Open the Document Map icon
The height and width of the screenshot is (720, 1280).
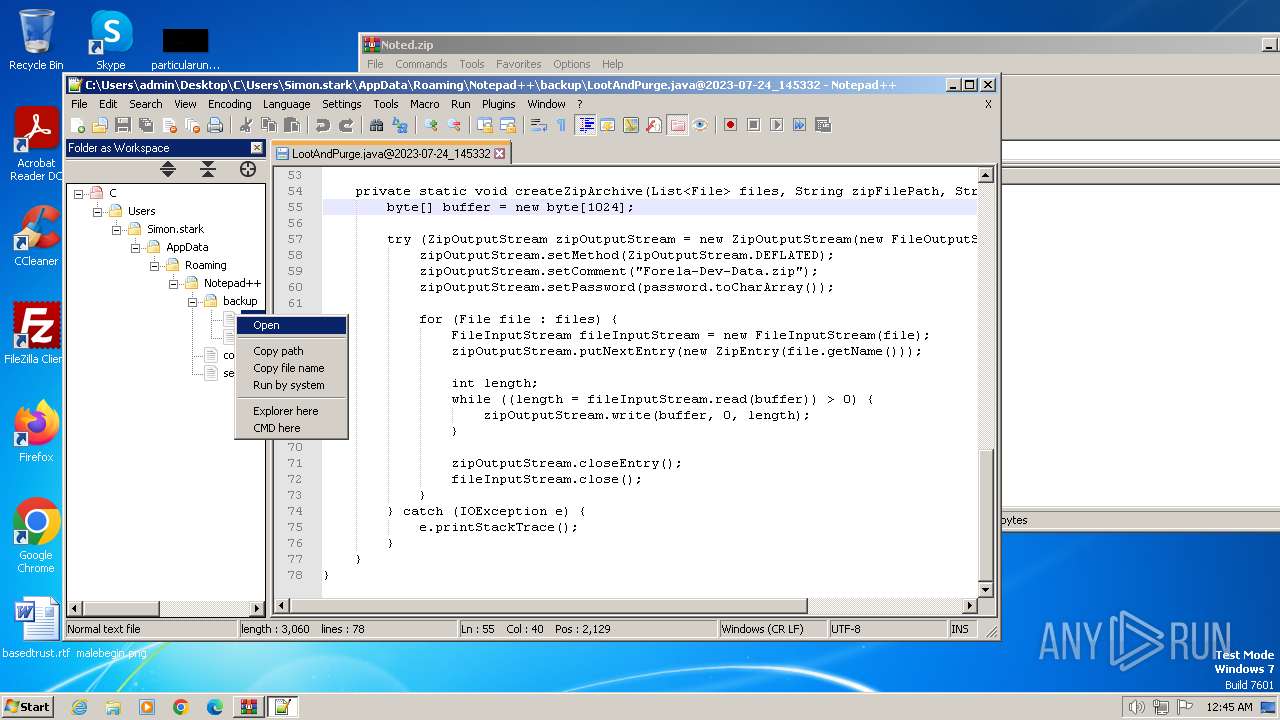tap(631, 125)
